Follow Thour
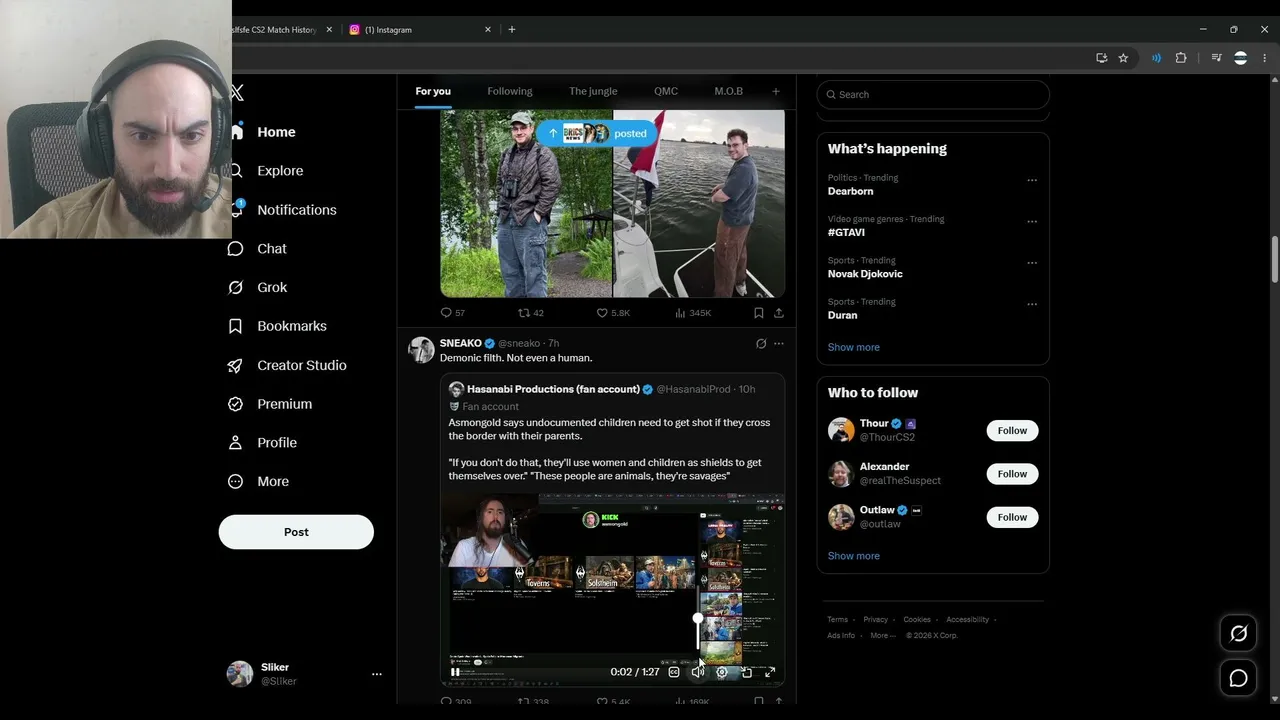Image resolution: width=1280 pixels, height=720 pixels. pos(1012,430)
